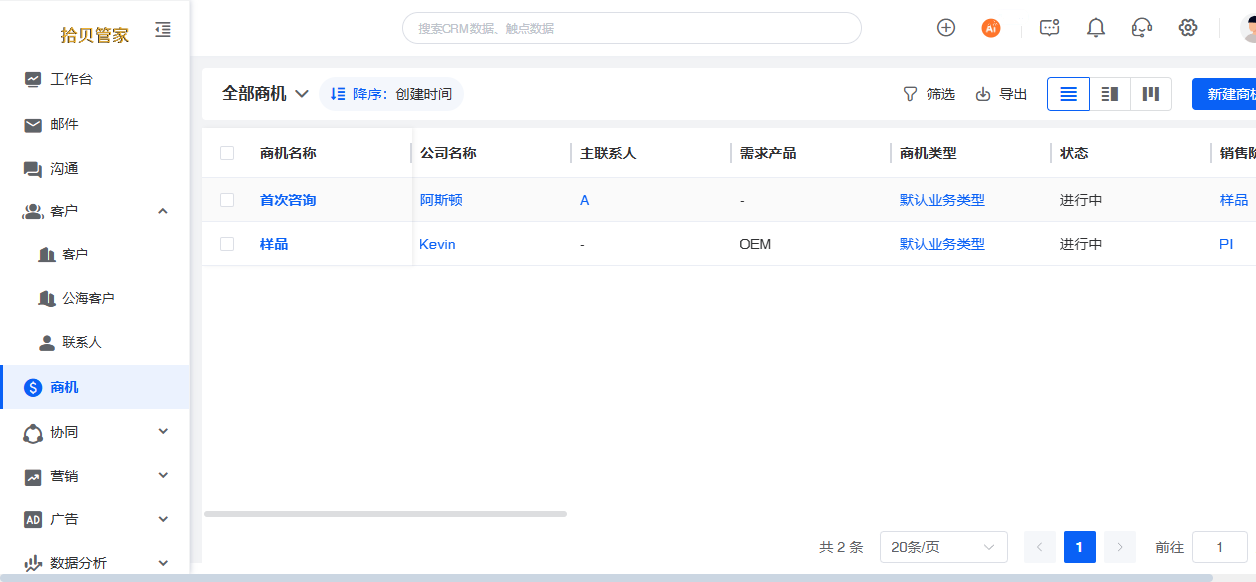The image size is (1256, 582).
Task: Tick the checkbox for 首次咨询 row
Action: [x=227, y=200]
